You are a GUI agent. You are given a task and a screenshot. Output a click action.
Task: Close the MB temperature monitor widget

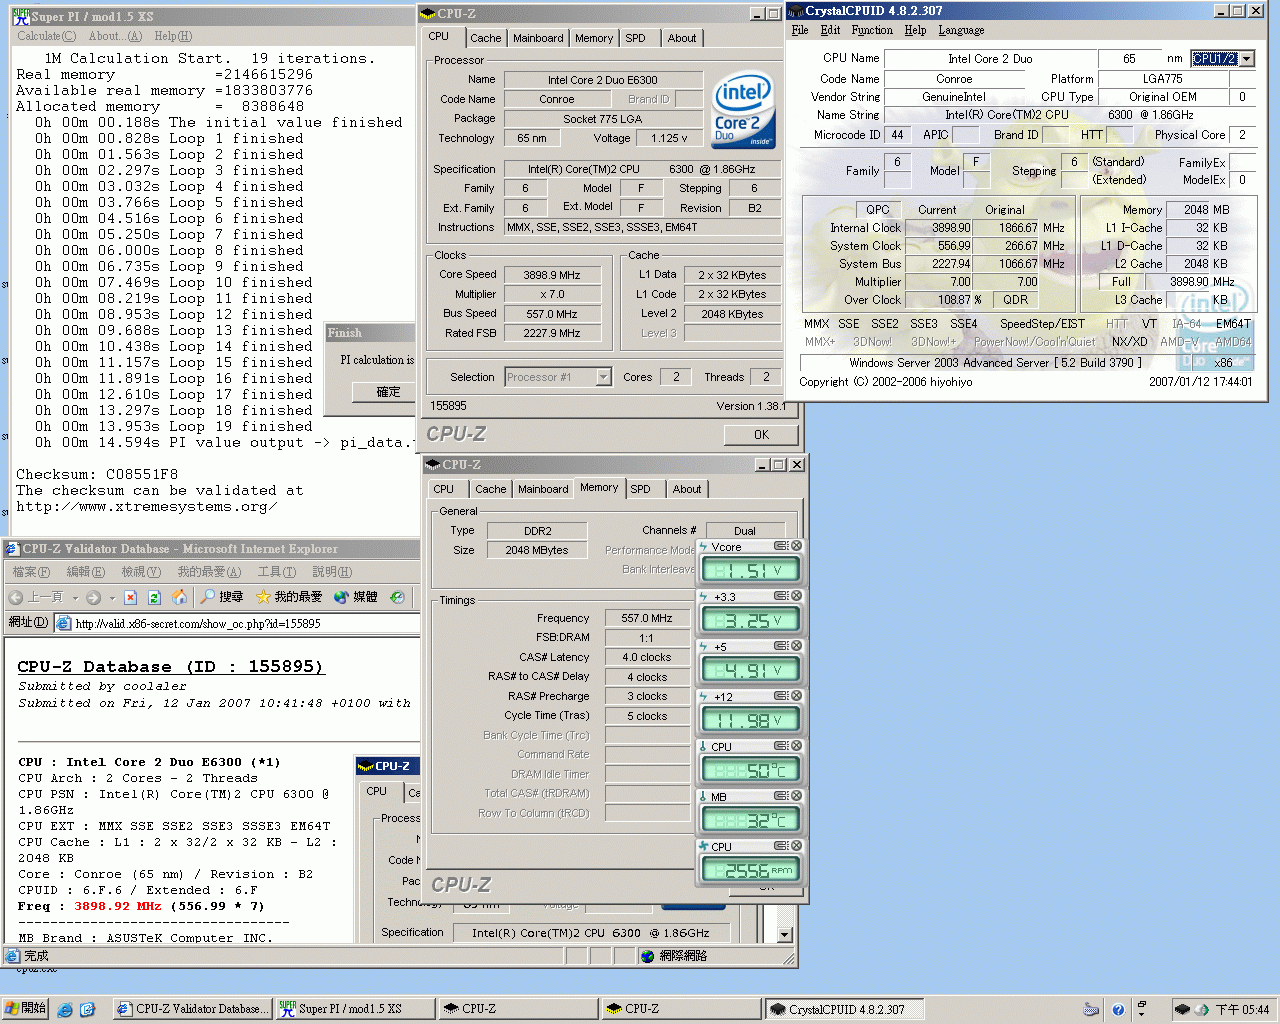tap(797, 796)
